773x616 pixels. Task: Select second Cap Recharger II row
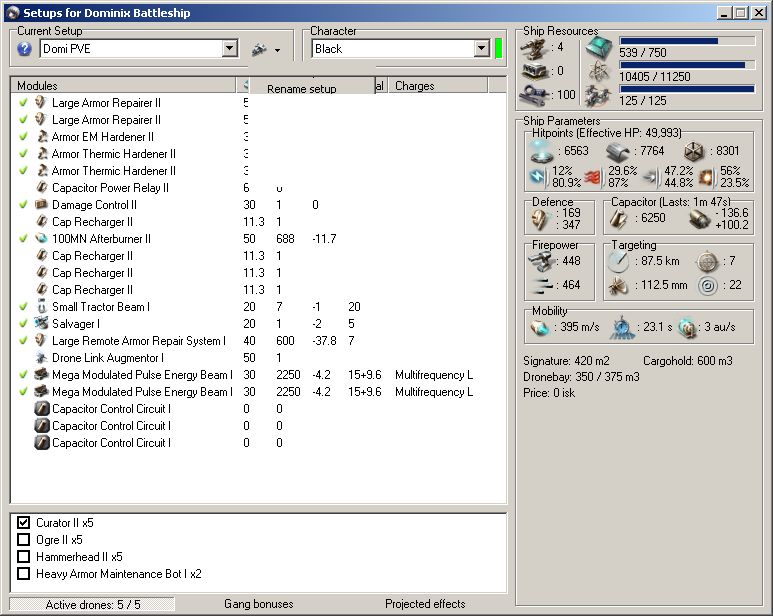258,256
